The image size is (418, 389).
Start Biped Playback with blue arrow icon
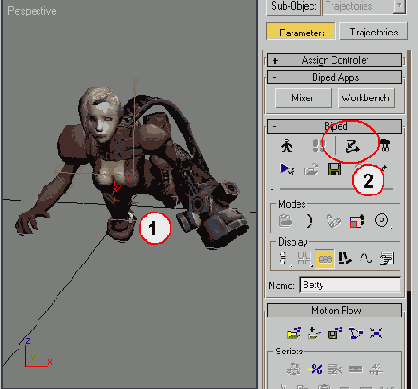click(286, 169)
